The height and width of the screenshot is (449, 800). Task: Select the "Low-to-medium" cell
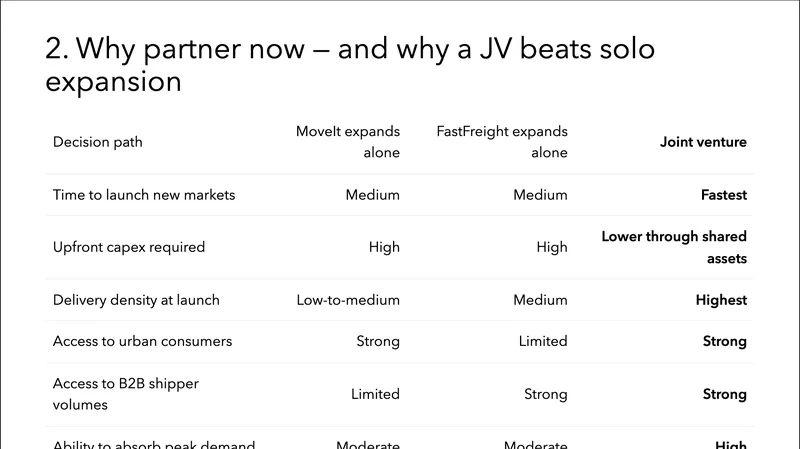pos(348,300)
